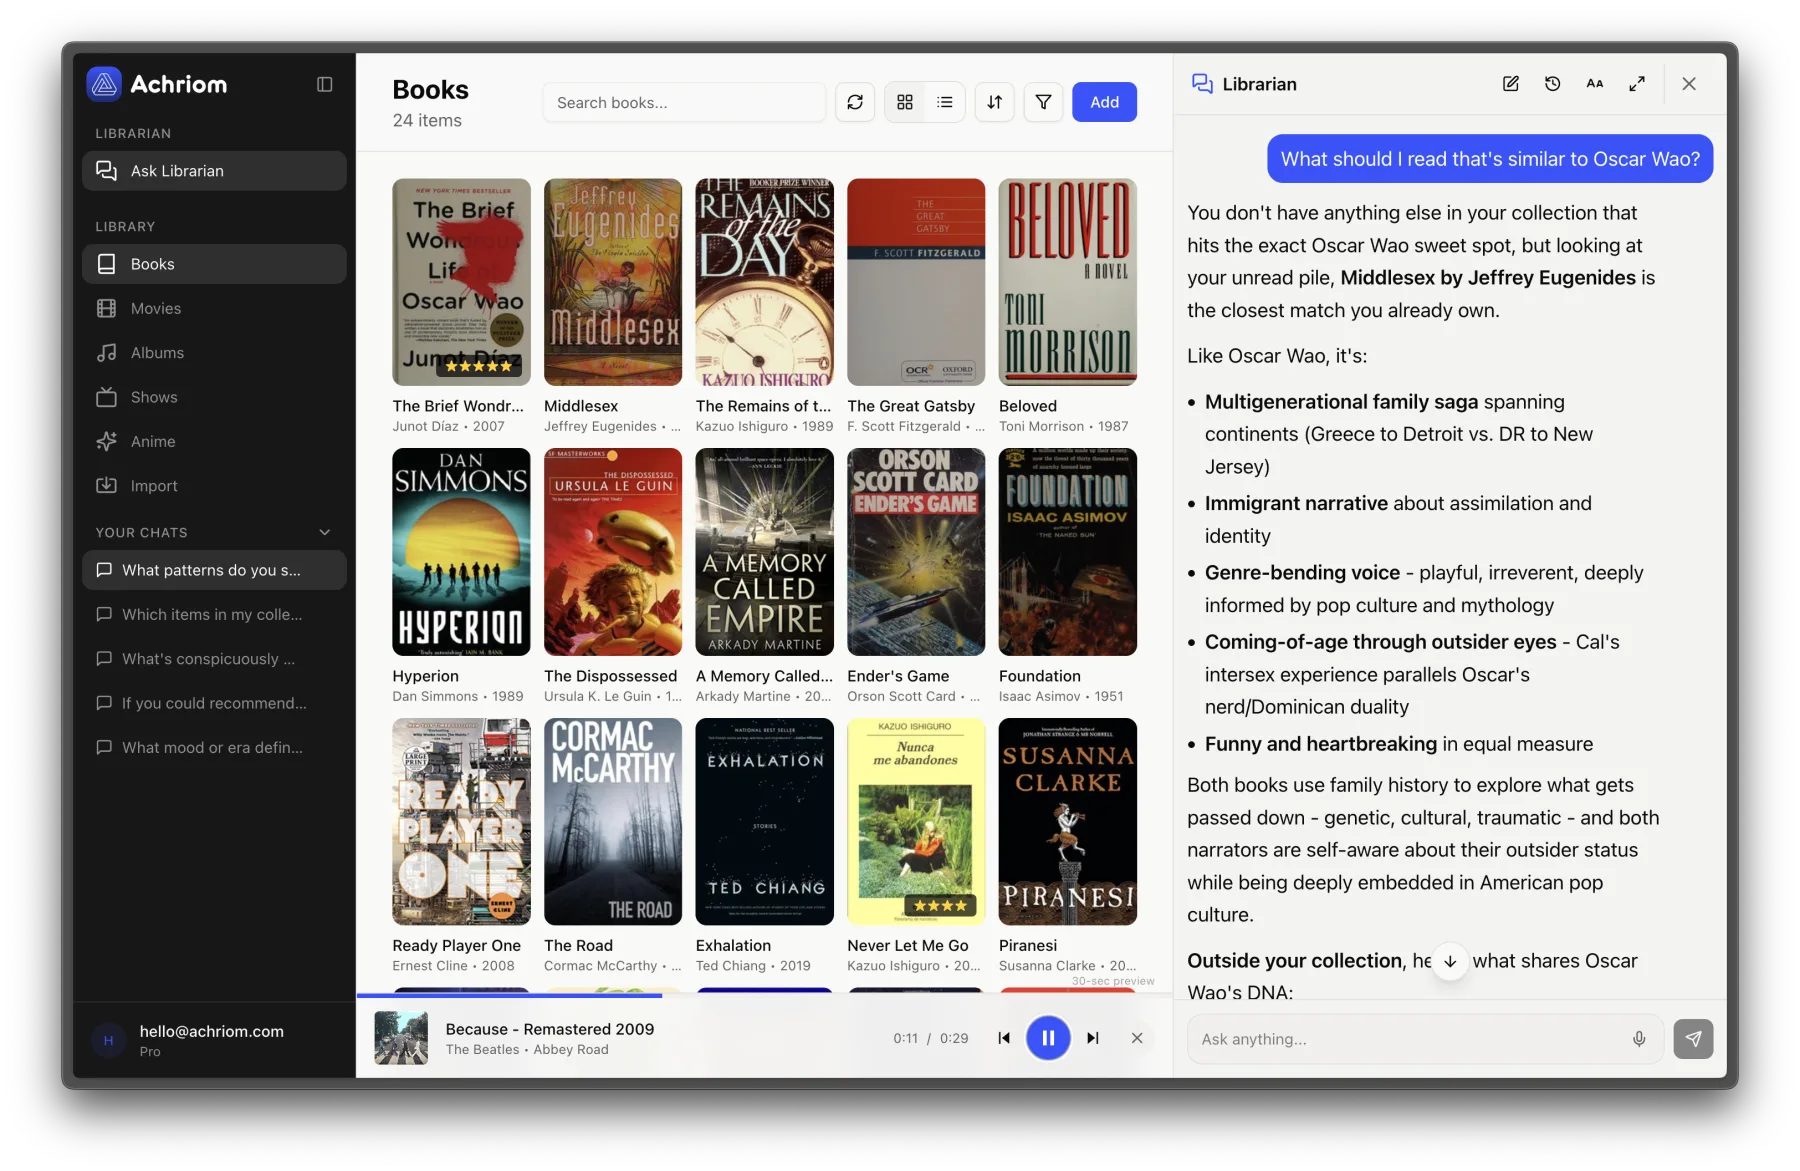This screenshot has width=1800, height=1171.
Task: Open chat 'What patterns do you s...'
Action: (x=214, y=570)
